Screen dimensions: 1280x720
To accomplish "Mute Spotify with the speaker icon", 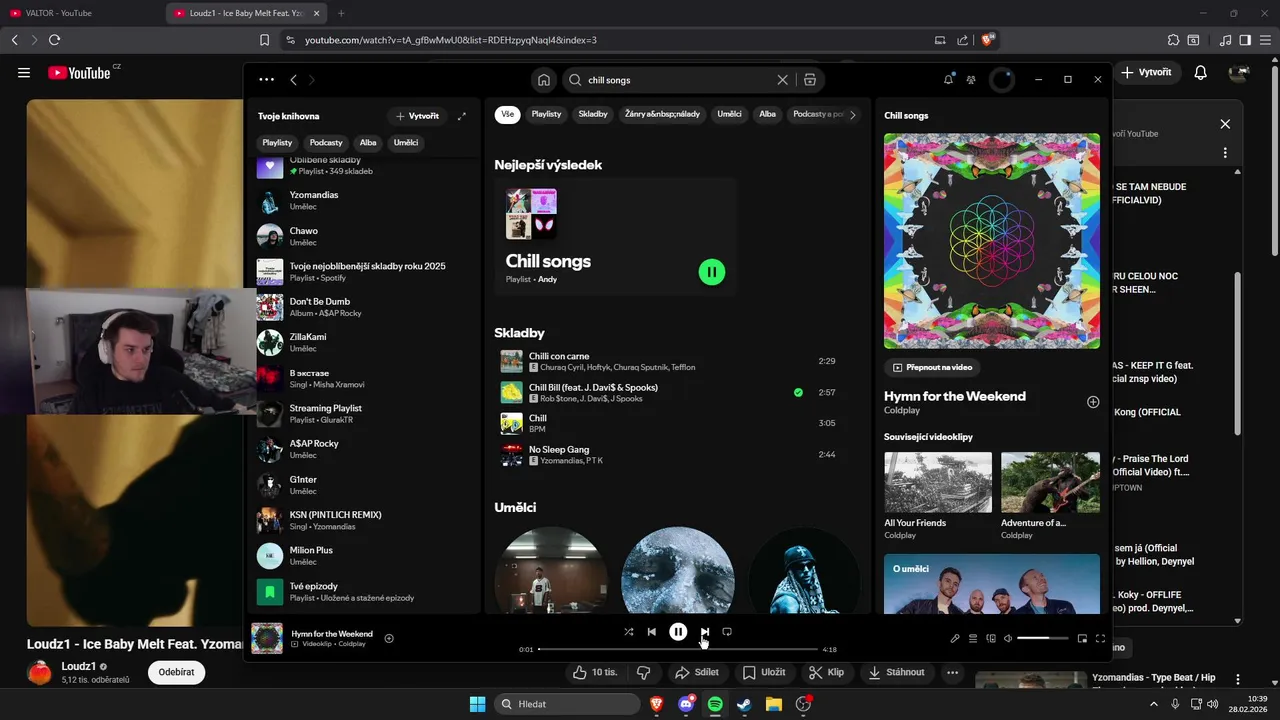I will pyautogui.click(x=1008, y=639).
